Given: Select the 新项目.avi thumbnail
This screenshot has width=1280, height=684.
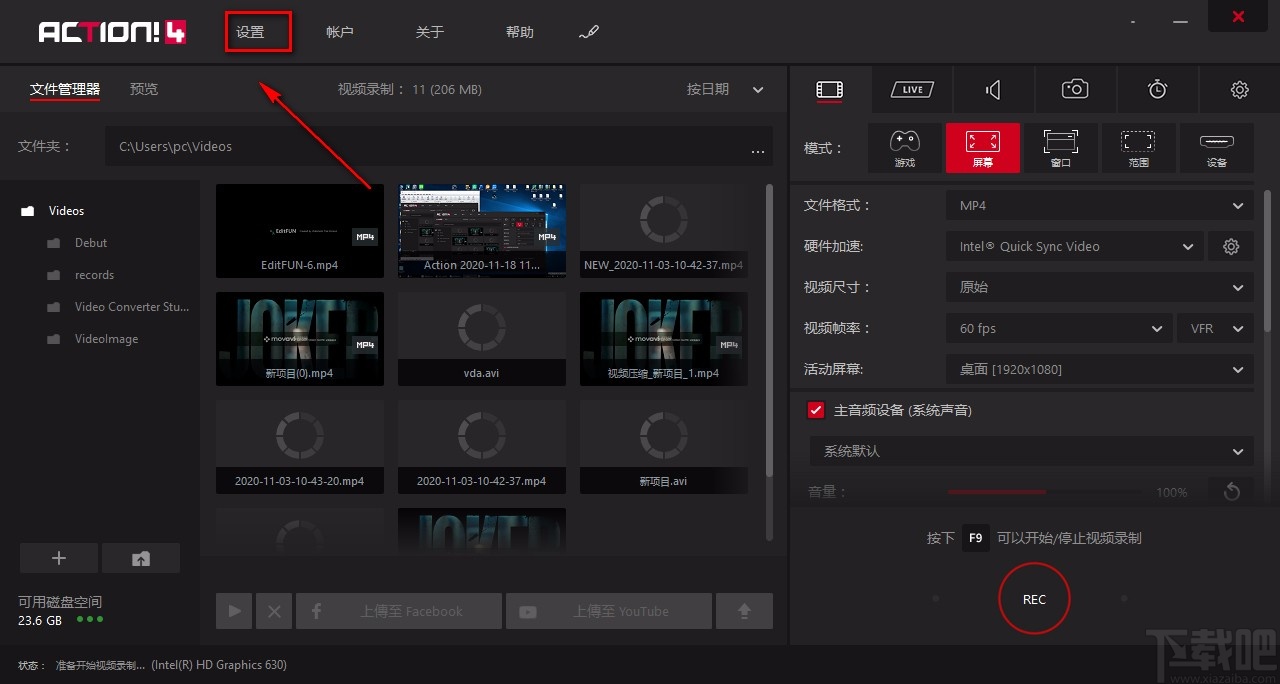Looking at the screenshot, I should (x=664, y=447).
